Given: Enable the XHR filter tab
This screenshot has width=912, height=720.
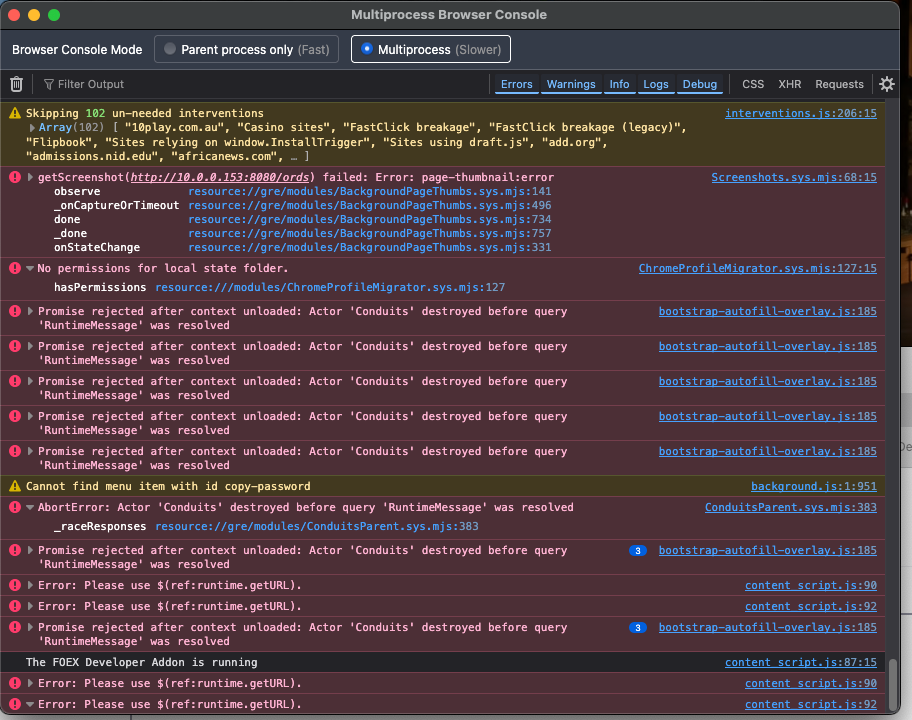Looking at the screenshot, I should pos(789,84).
